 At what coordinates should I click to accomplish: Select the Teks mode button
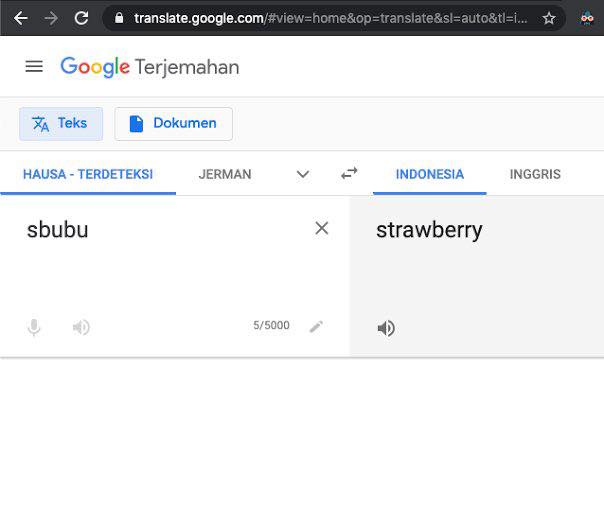61,124
